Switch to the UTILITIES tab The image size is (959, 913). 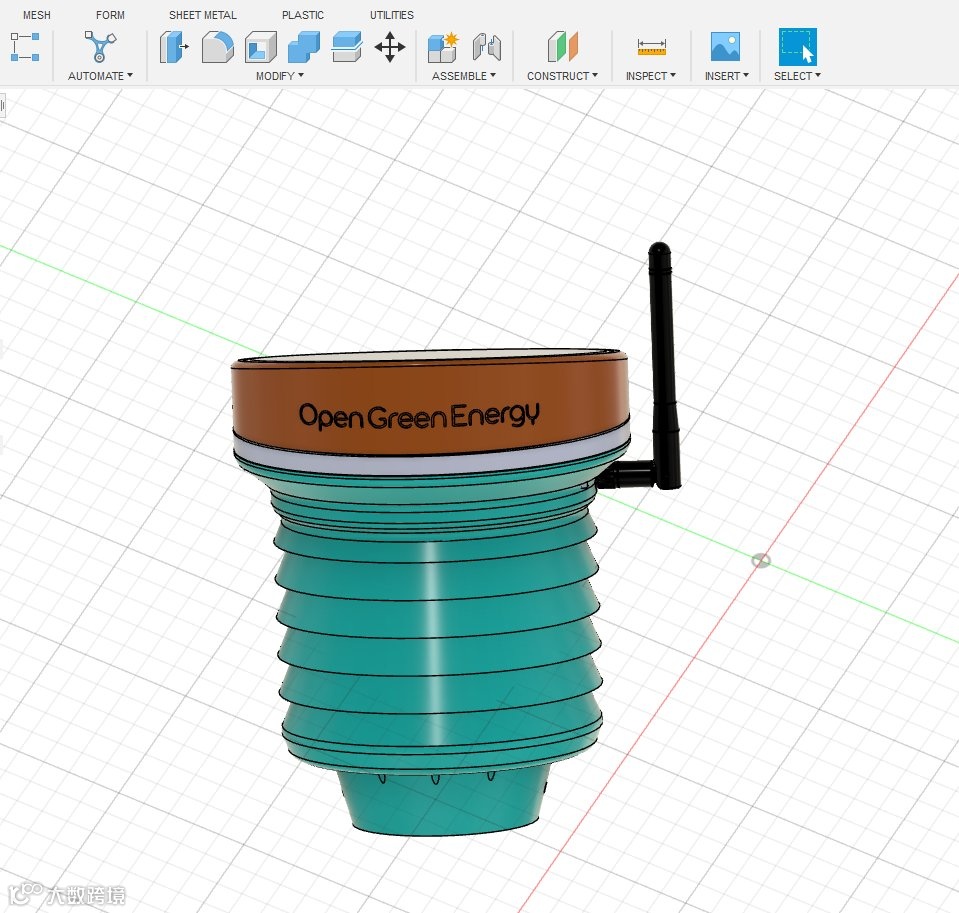(391, 15)
